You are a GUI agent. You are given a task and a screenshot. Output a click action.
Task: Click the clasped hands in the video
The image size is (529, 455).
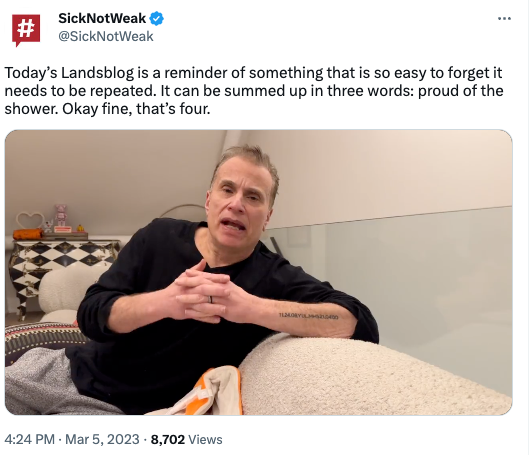[202, 293]
